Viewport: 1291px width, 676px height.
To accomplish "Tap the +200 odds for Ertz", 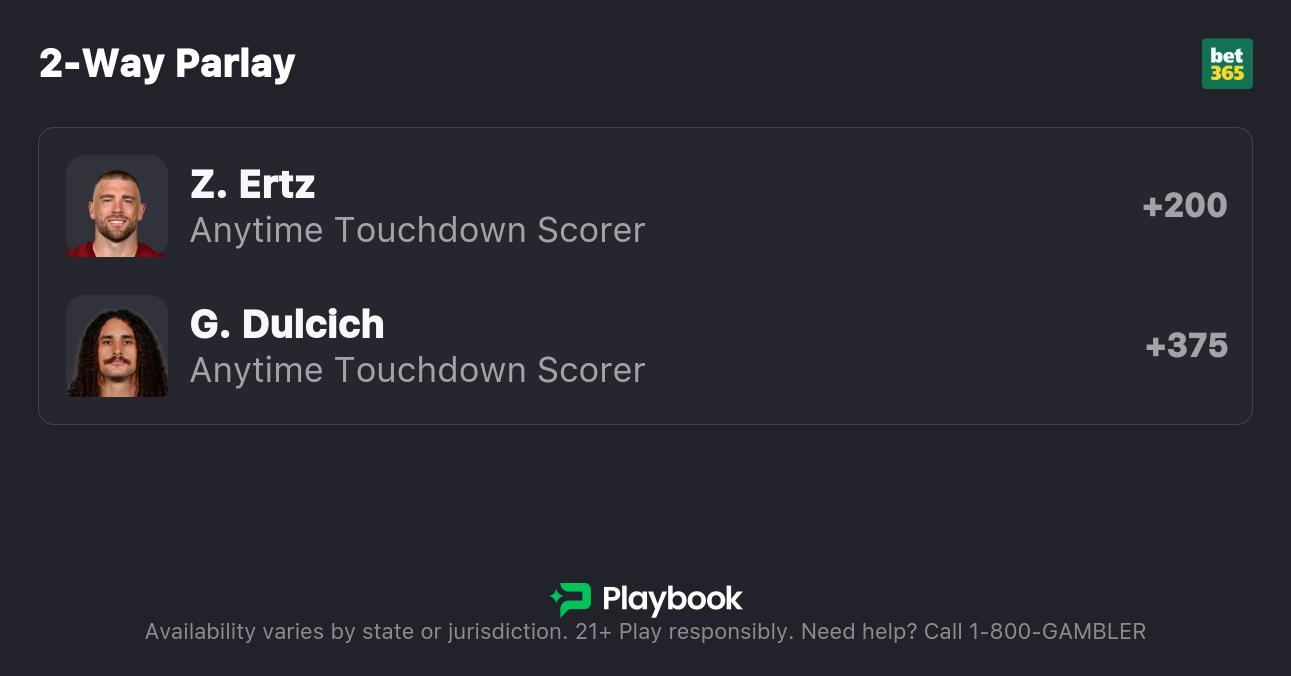I will tap(1185, 206).
